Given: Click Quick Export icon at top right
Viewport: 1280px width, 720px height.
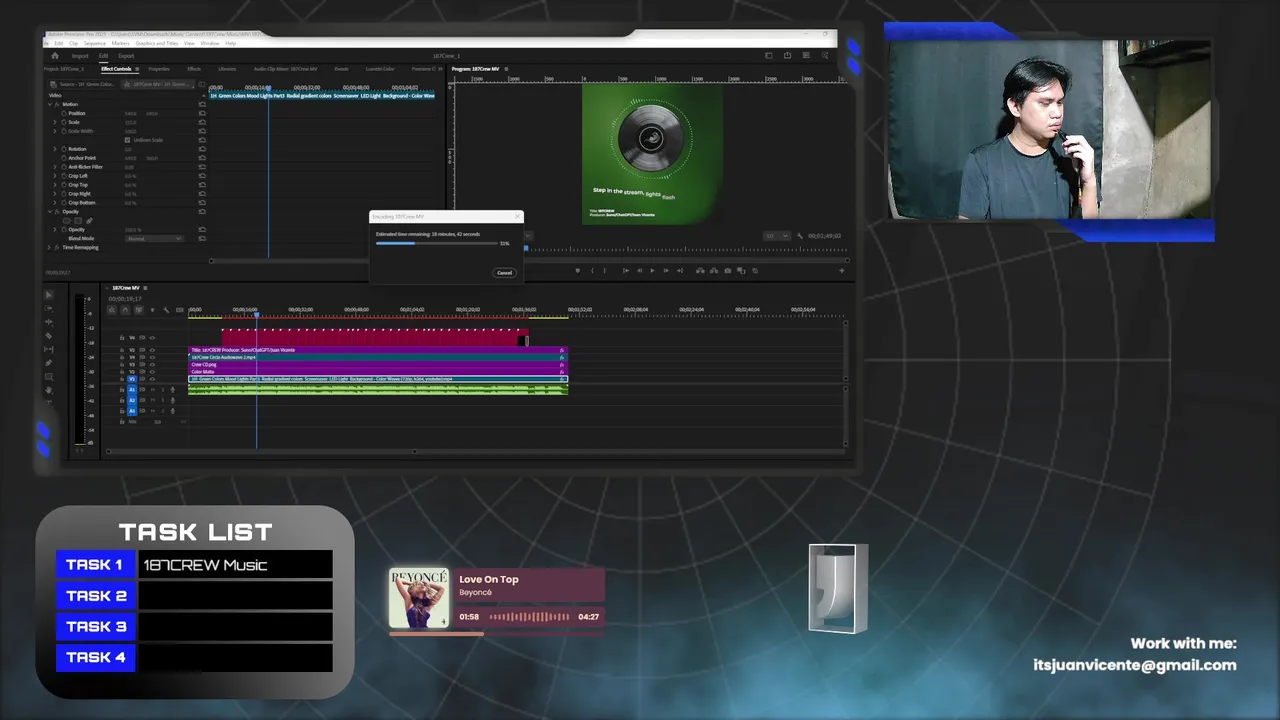Looking at the screenshot, I should 787,55.
